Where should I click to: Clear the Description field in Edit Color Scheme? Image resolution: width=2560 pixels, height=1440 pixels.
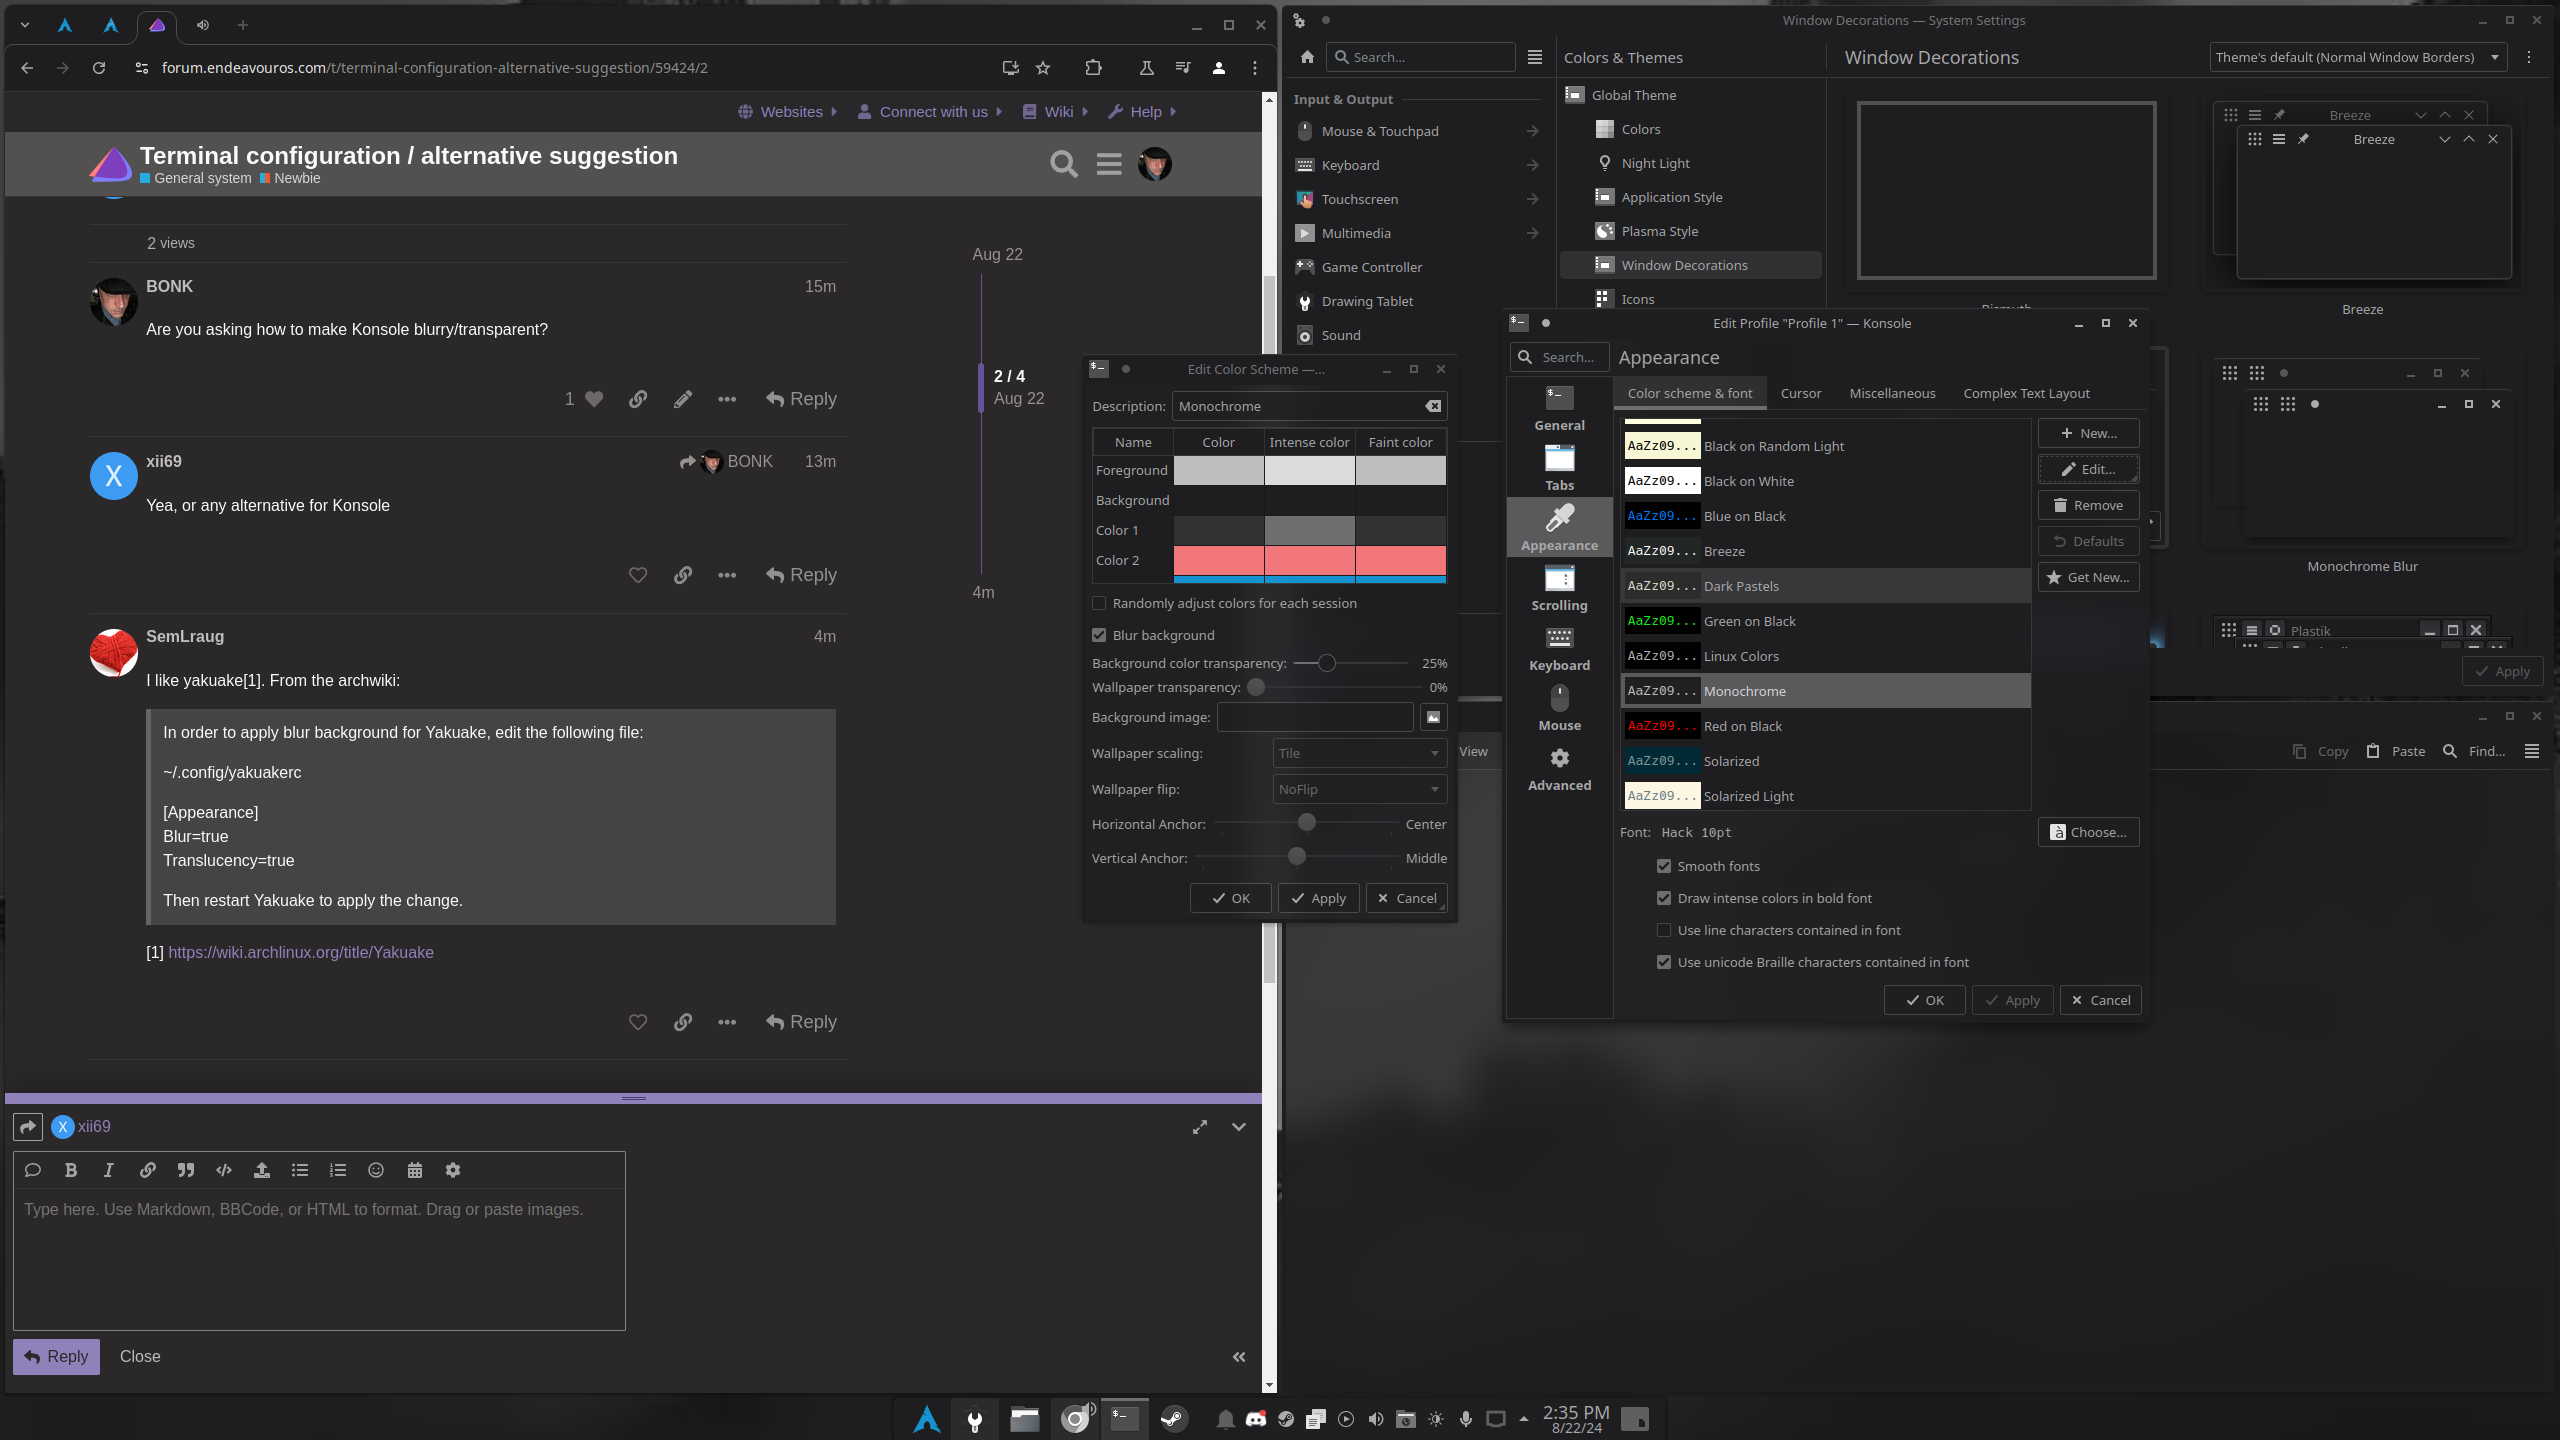[x=1433, y=406]
